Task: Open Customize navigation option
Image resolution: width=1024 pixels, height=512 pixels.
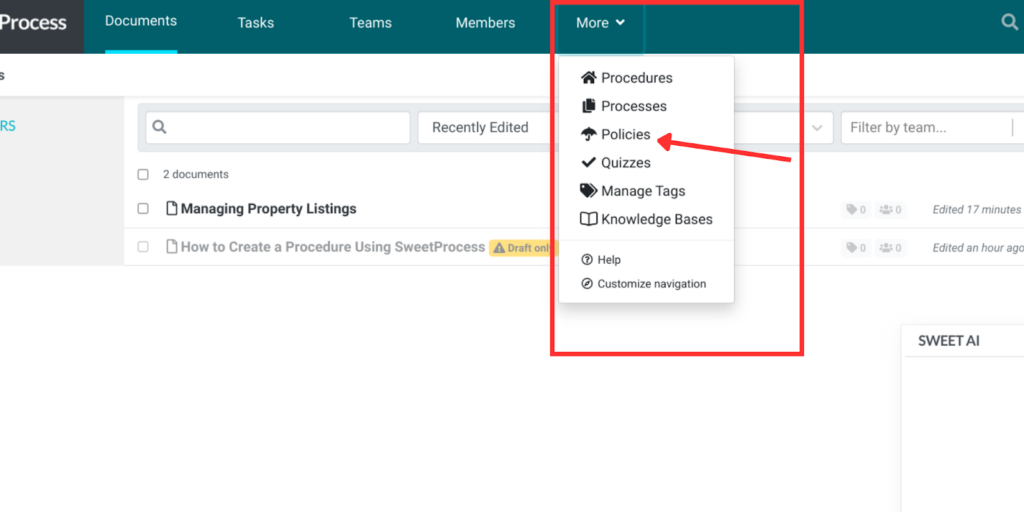Action: (652, 284)
